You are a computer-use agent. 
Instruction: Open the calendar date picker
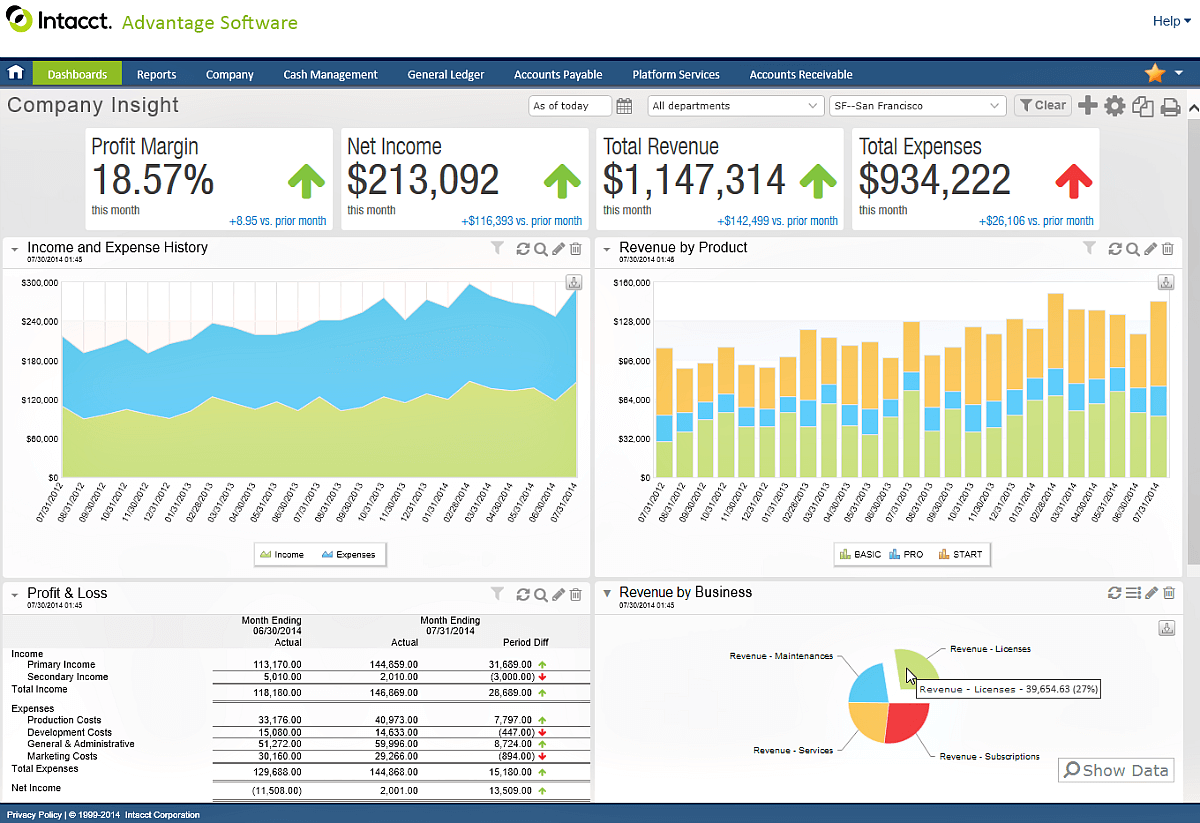pos(625,105)
